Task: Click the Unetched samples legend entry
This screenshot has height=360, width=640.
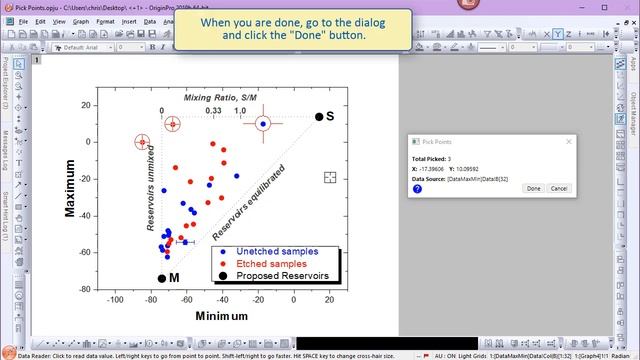Action: pos(277,251)
